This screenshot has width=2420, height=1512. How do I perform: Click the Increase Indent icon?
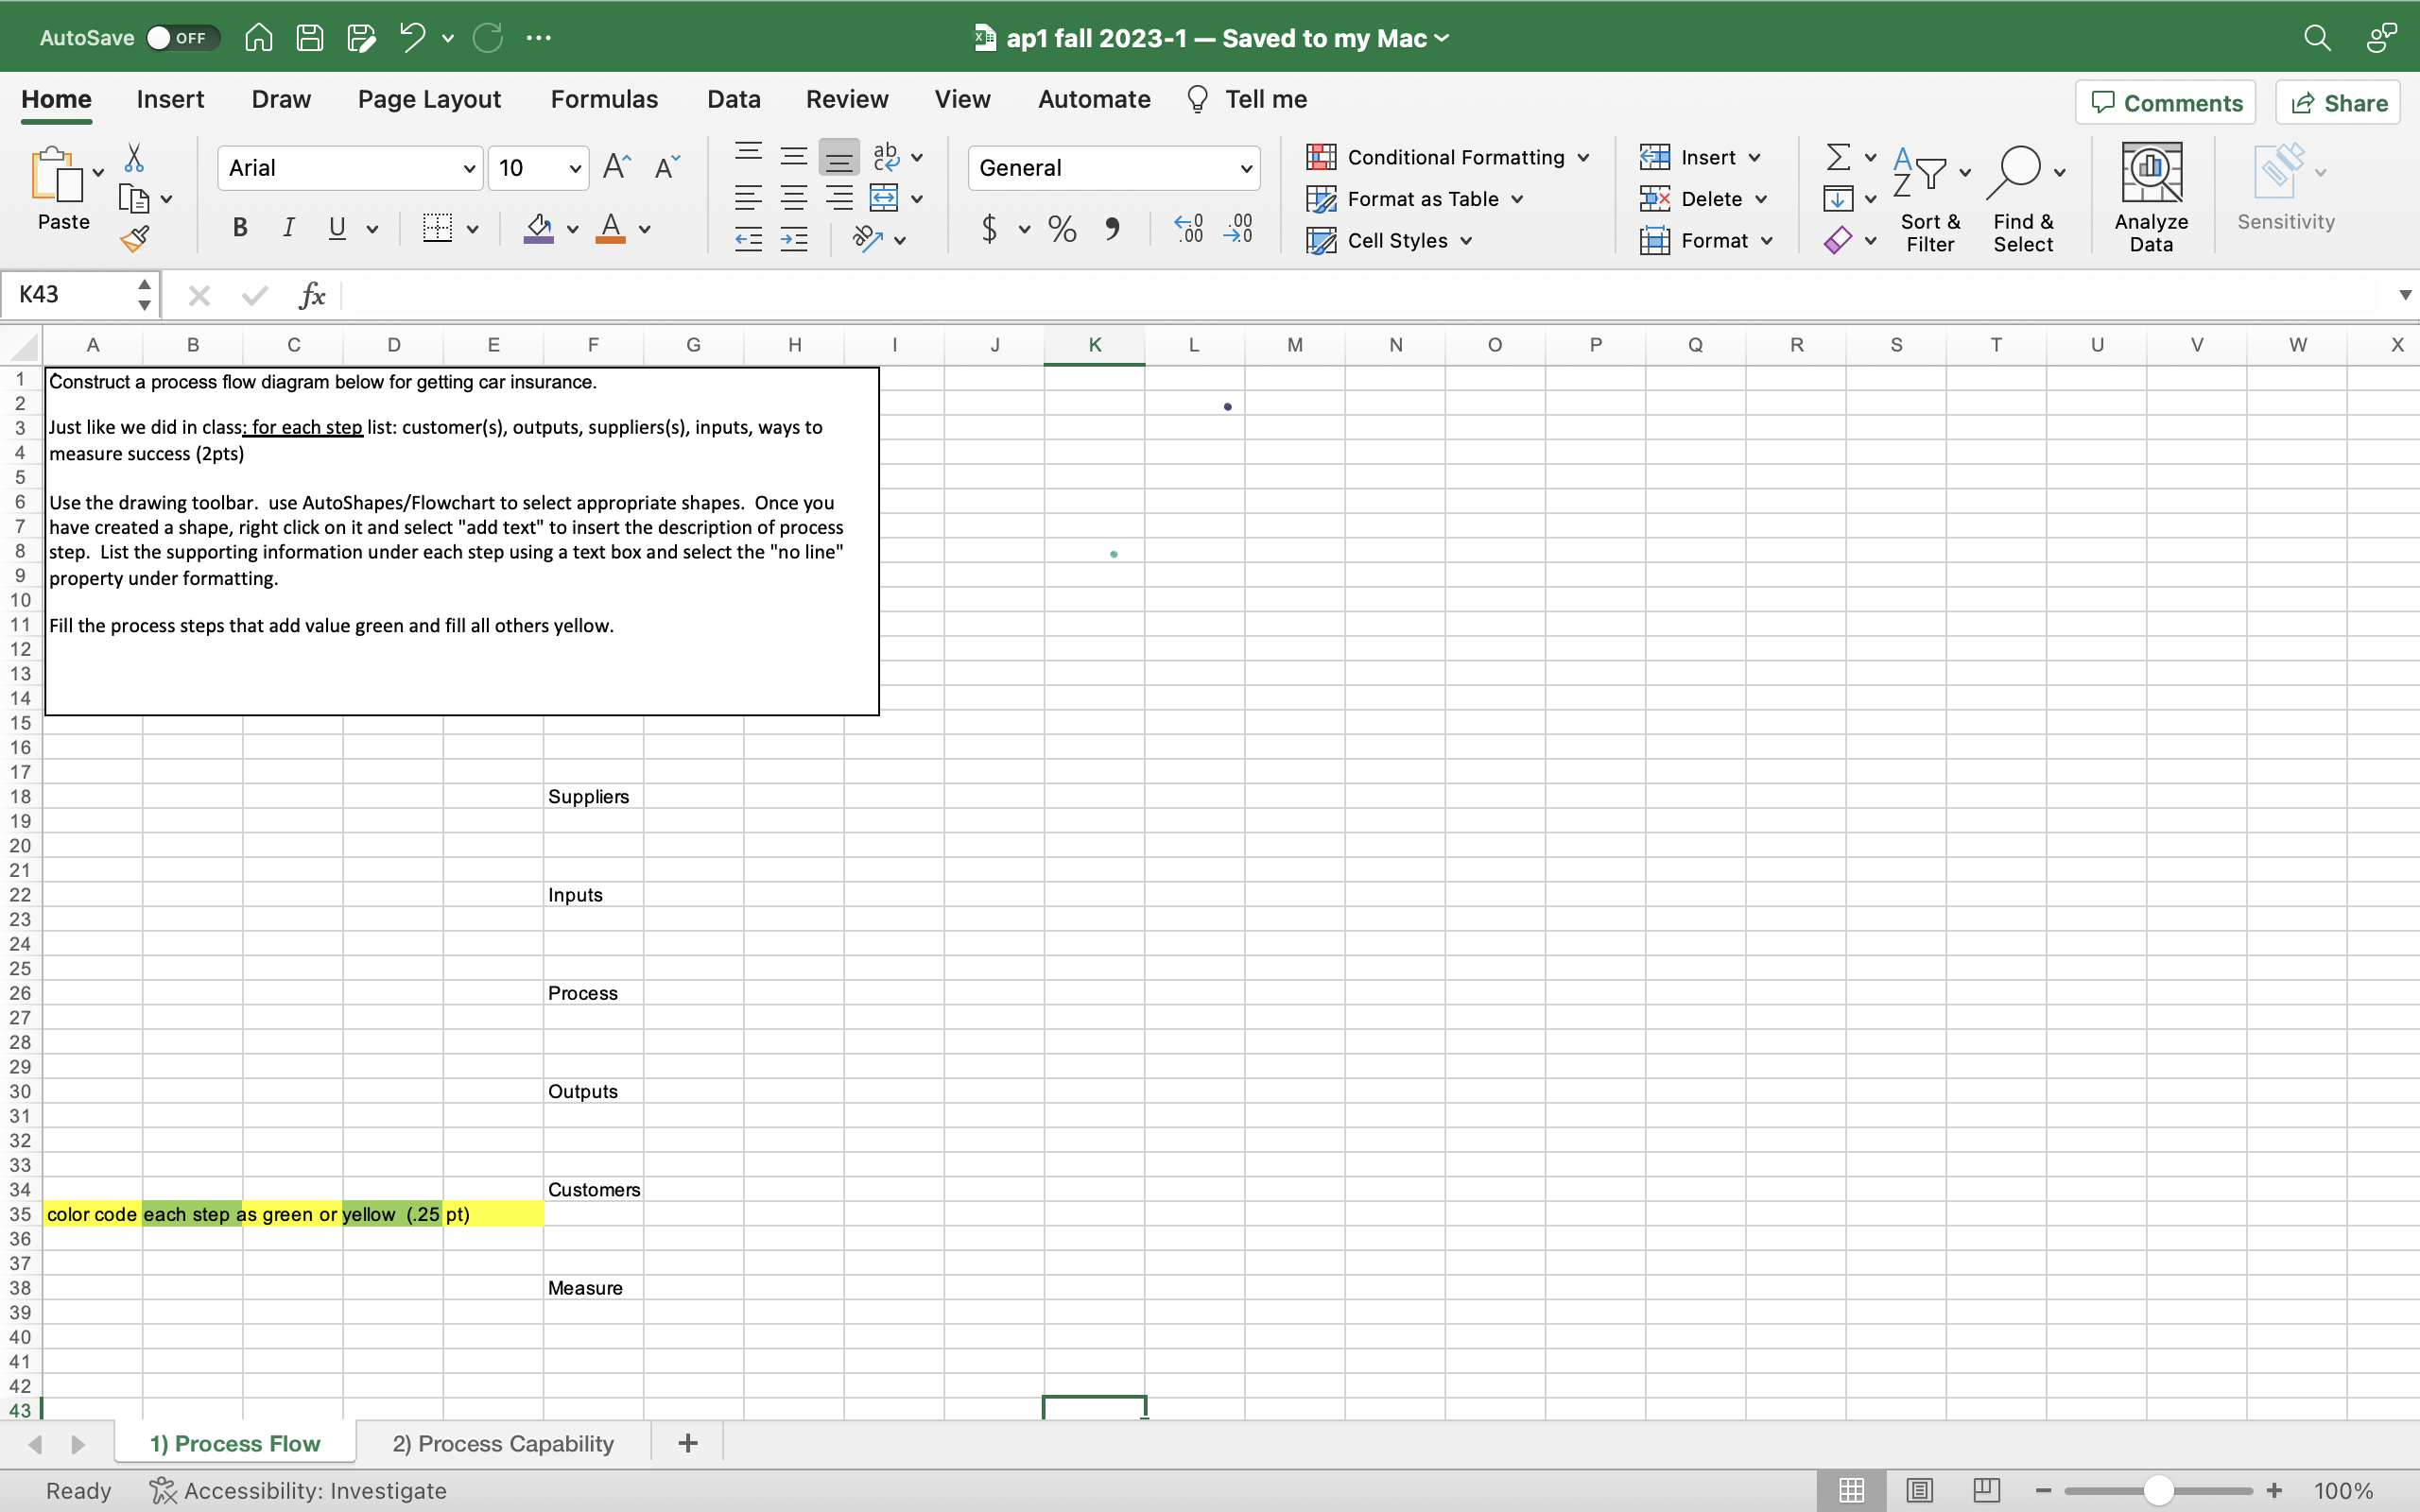(794, 239)
